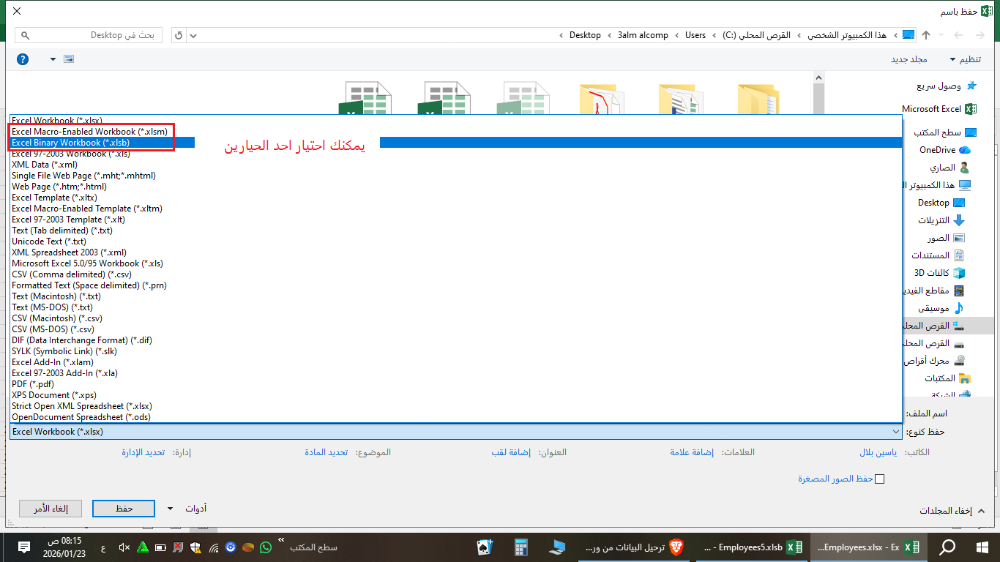Viewport: 1000px width, 562px height.
Task: Enable the save thumbnail checkbox (حفظ الصور المصغرة)
Action: click(x=880, y=480)
